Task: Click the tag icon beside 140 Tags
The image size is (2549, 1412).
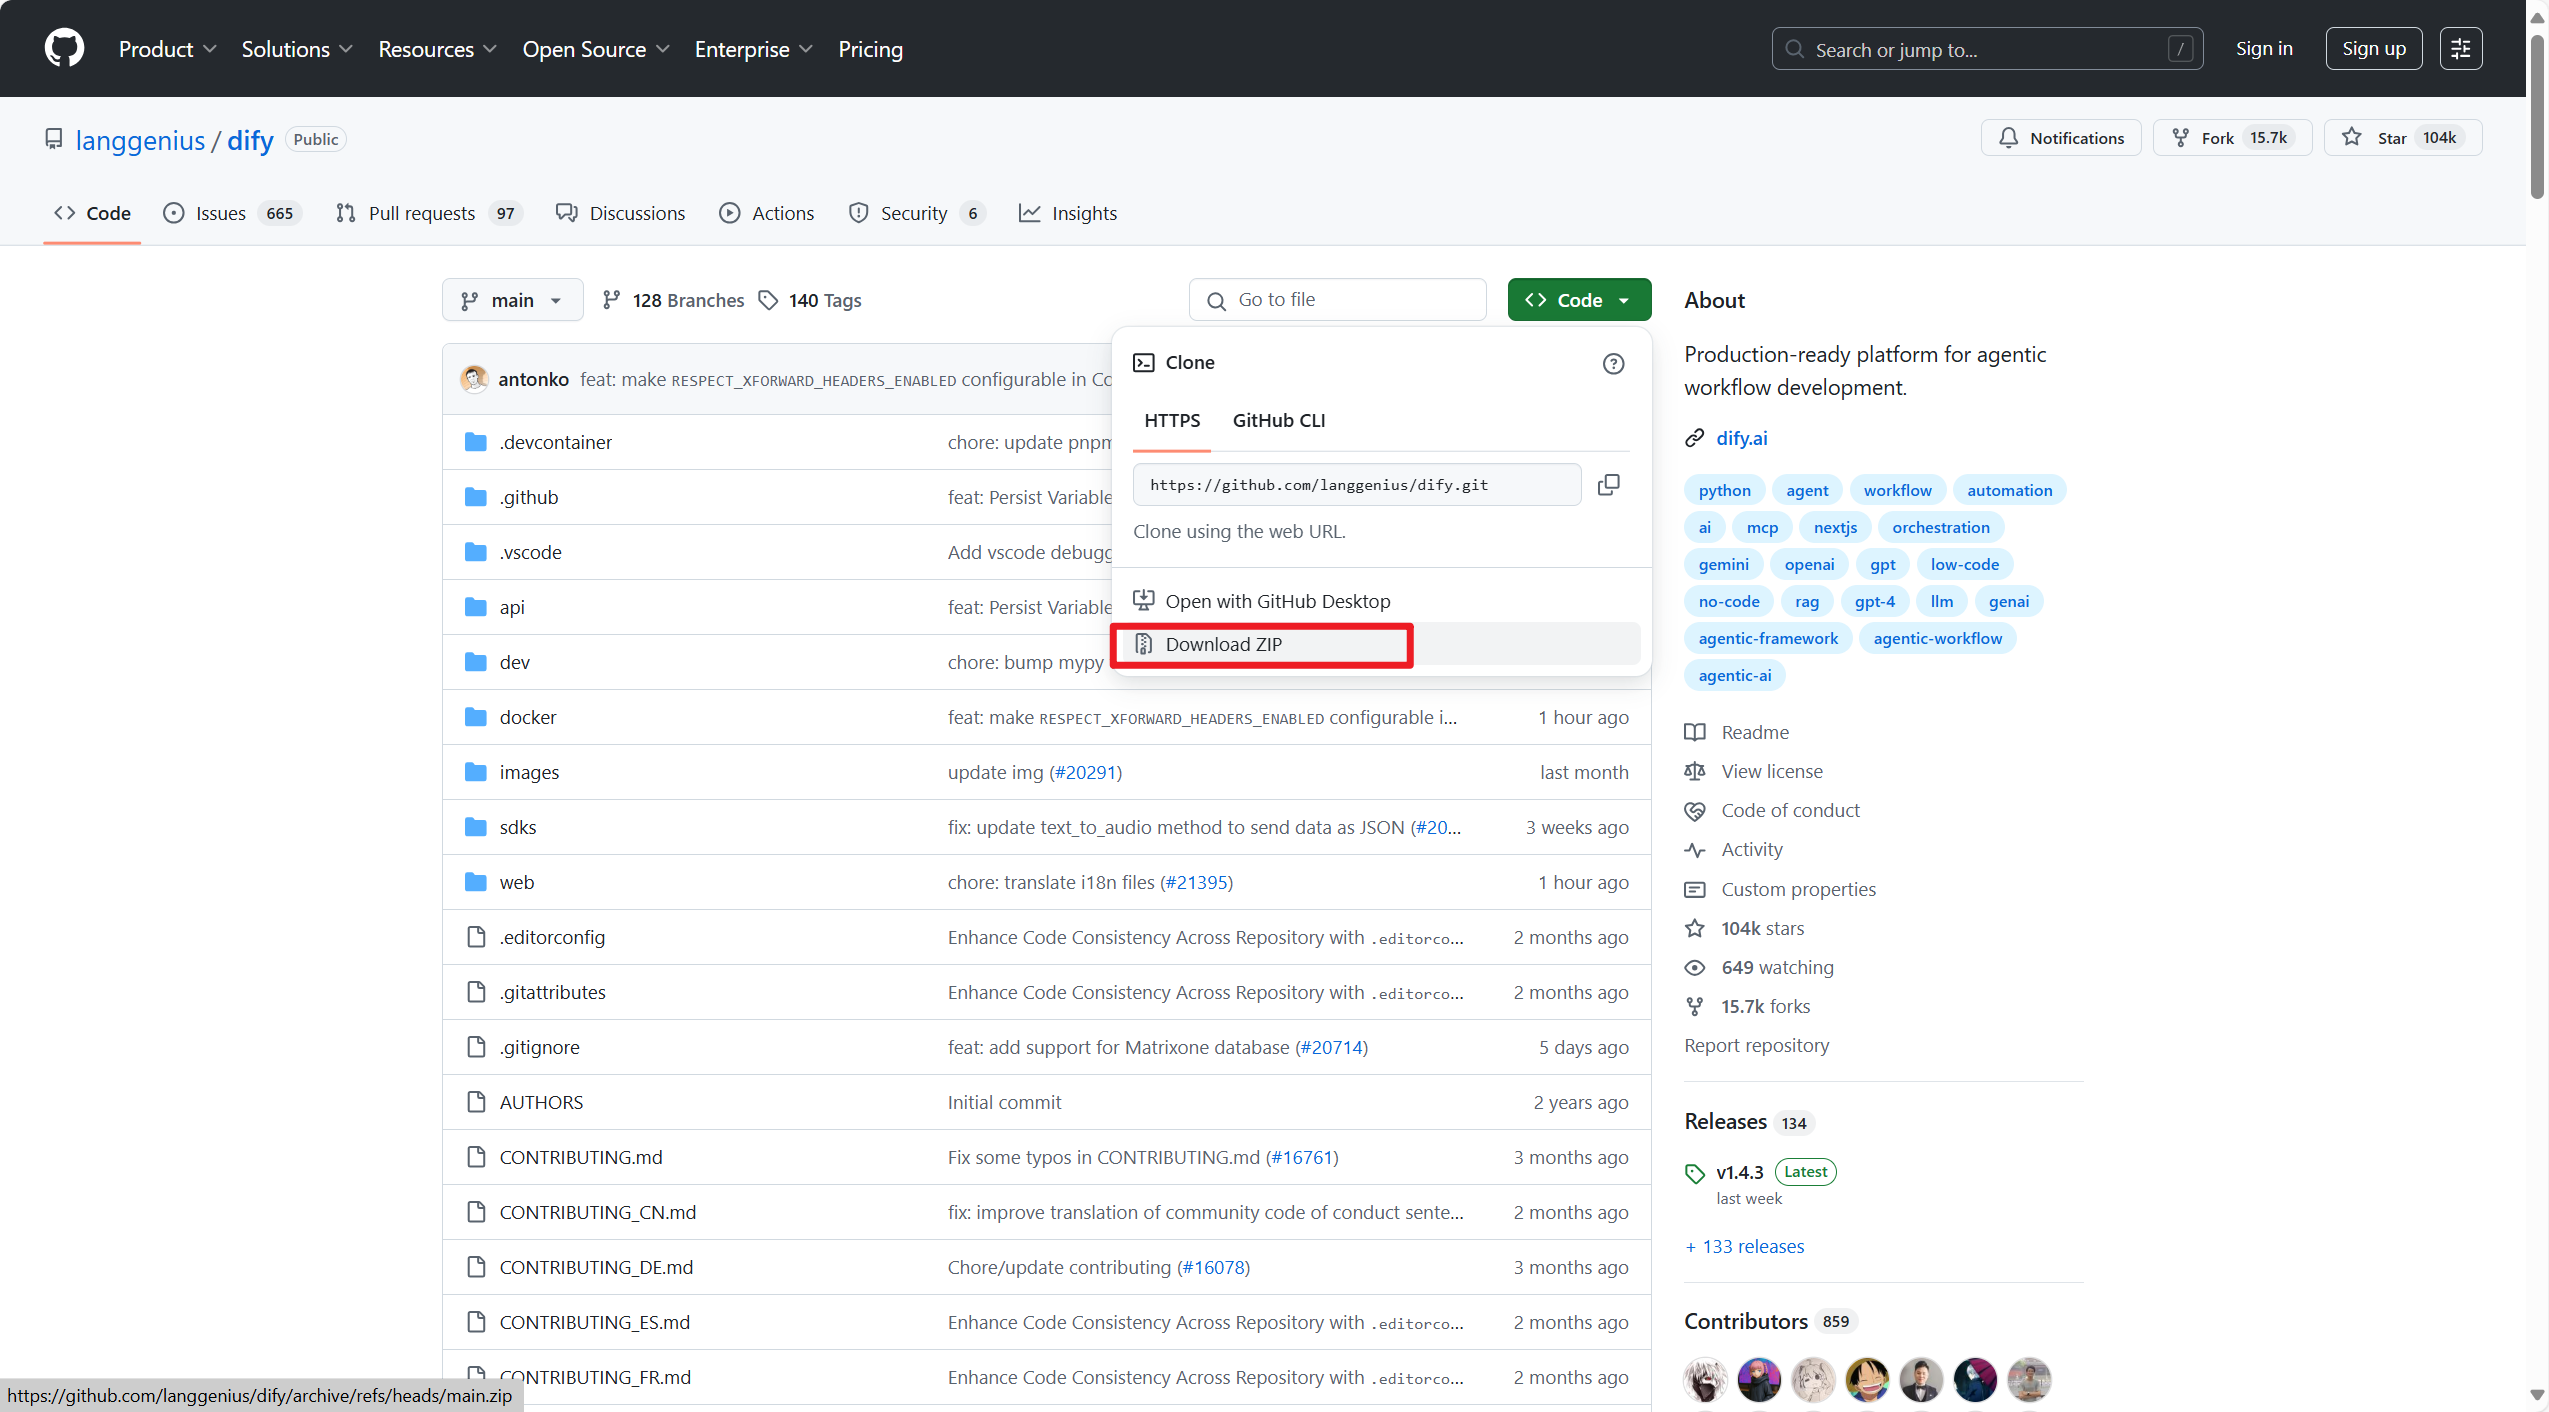Action: click(x=768, y=300)
